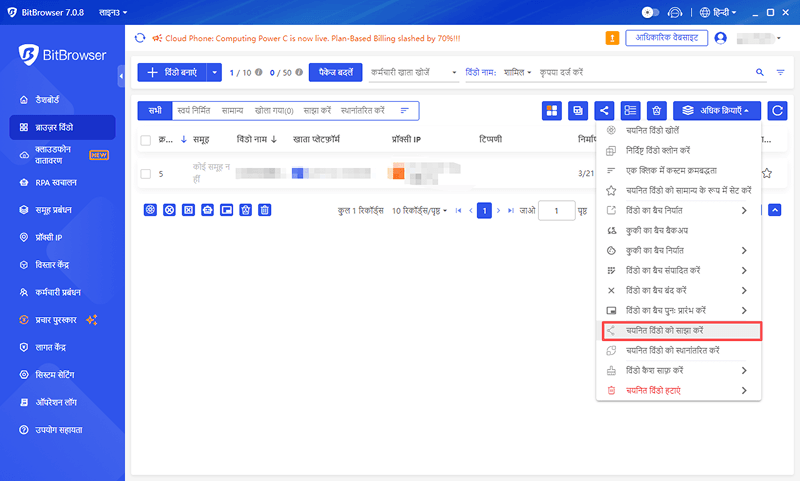The width and height of the screenshot is (800, 481).
Task: Click the refresh icon beside More Actions
Action: (776, 110)
